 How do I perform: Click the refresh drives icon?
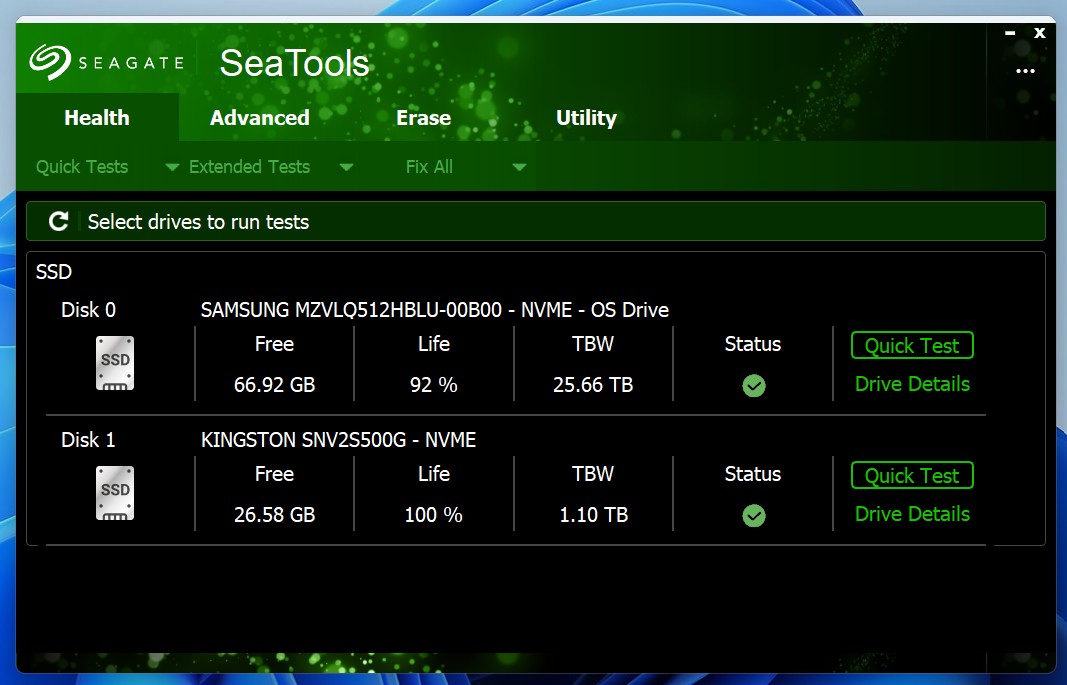click(x=59, y=221)
